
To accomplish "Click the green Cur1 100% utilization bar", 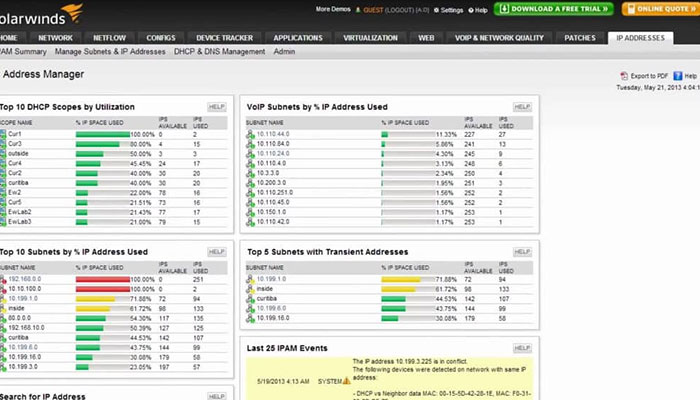I will click(103, 134).
